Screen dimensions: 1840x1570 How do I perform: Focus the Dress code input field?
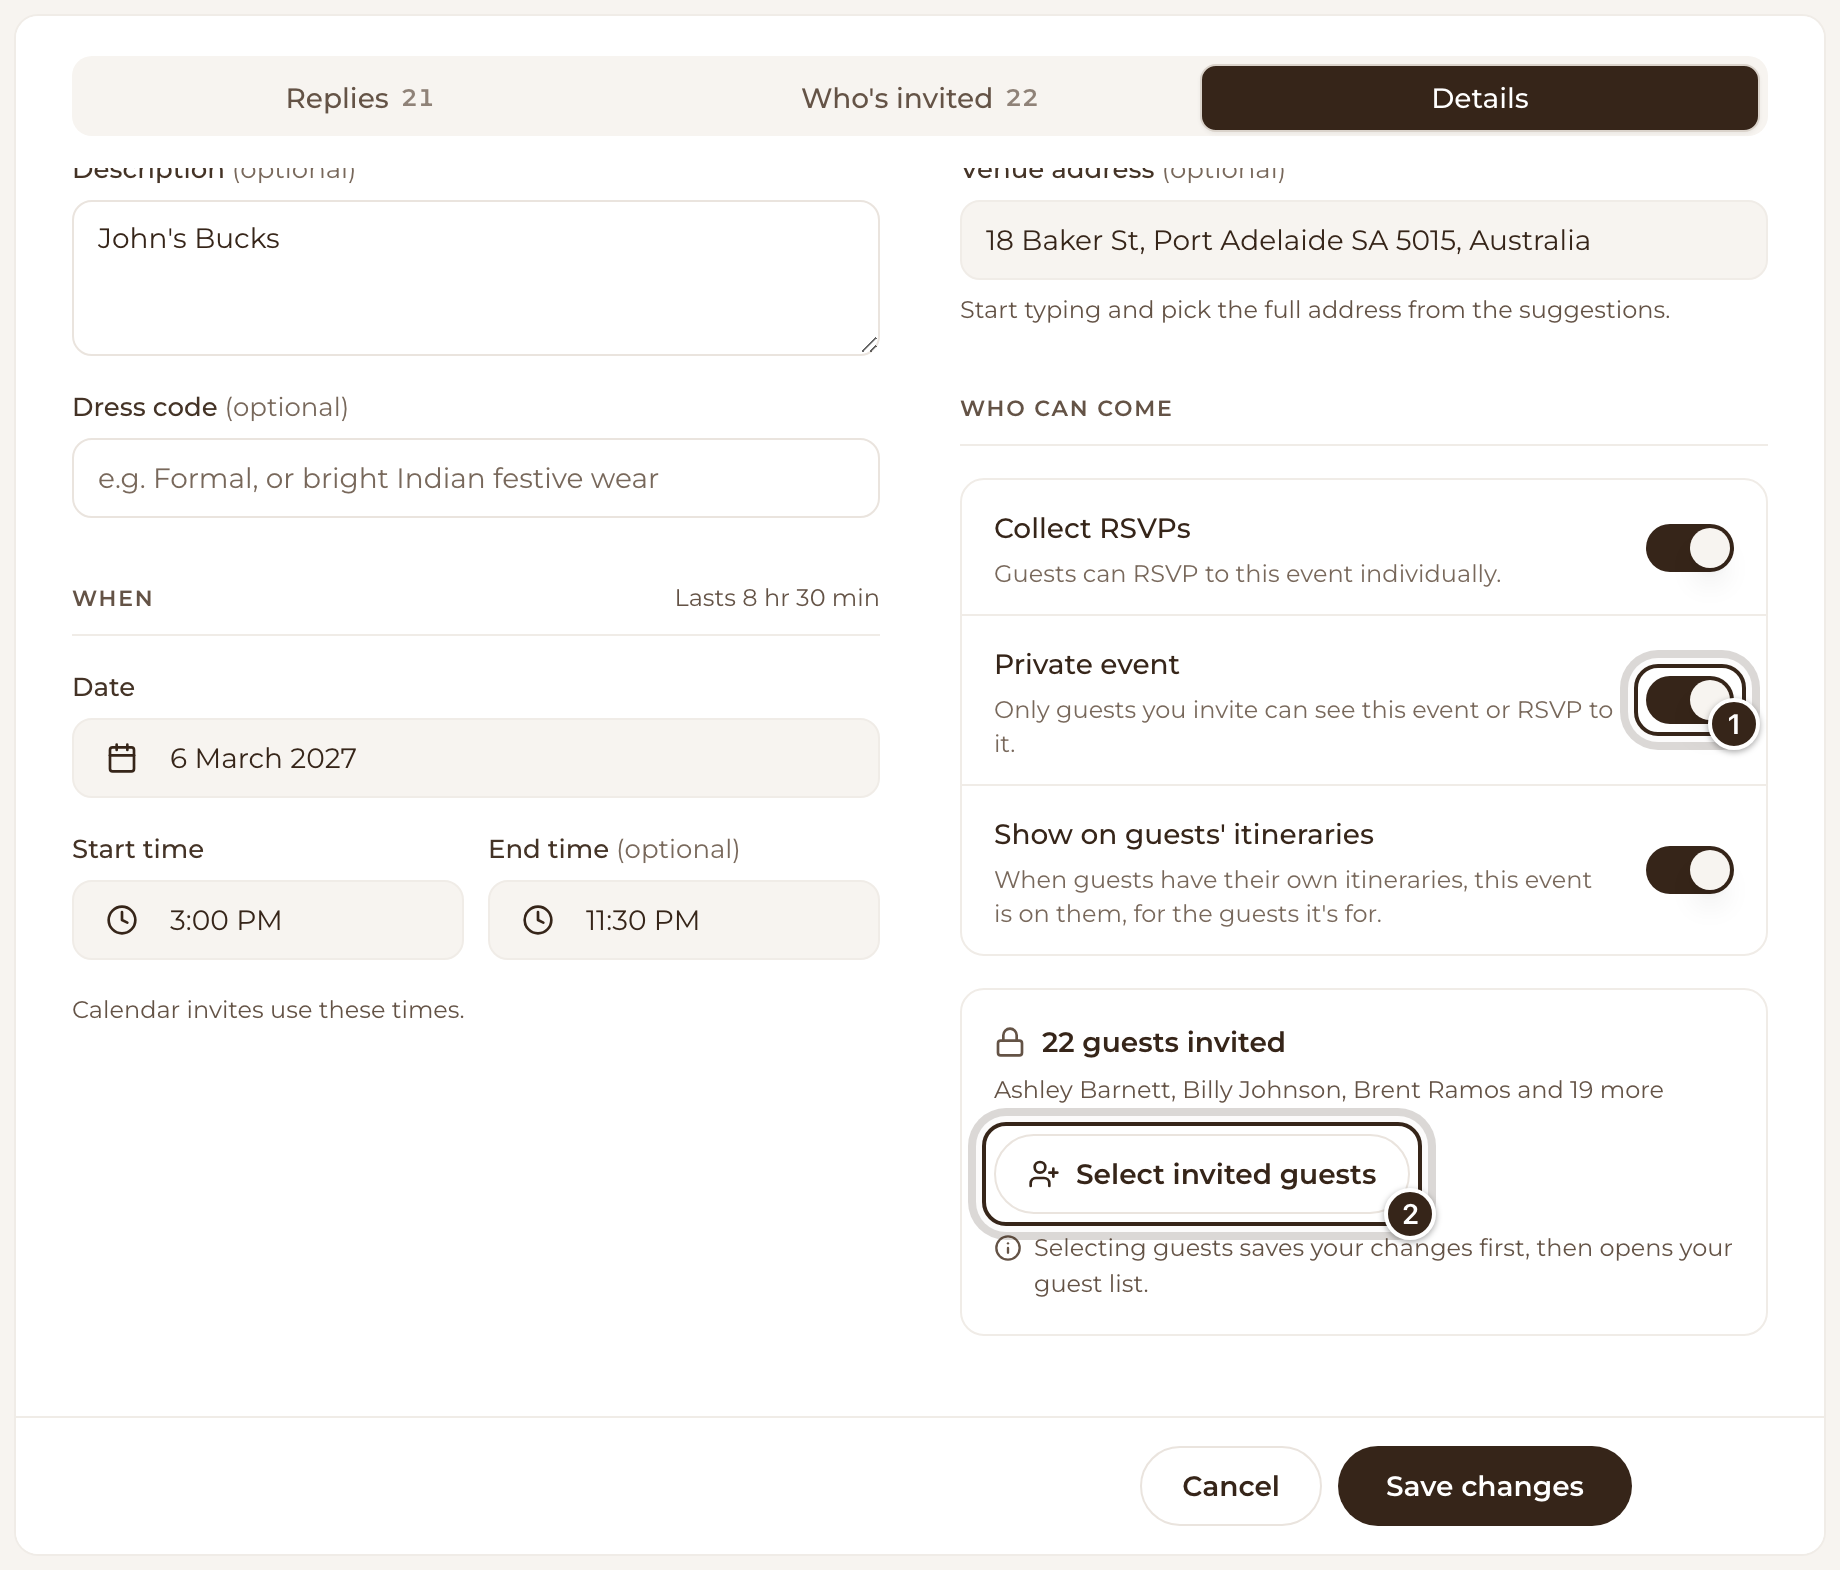point(476,478)
